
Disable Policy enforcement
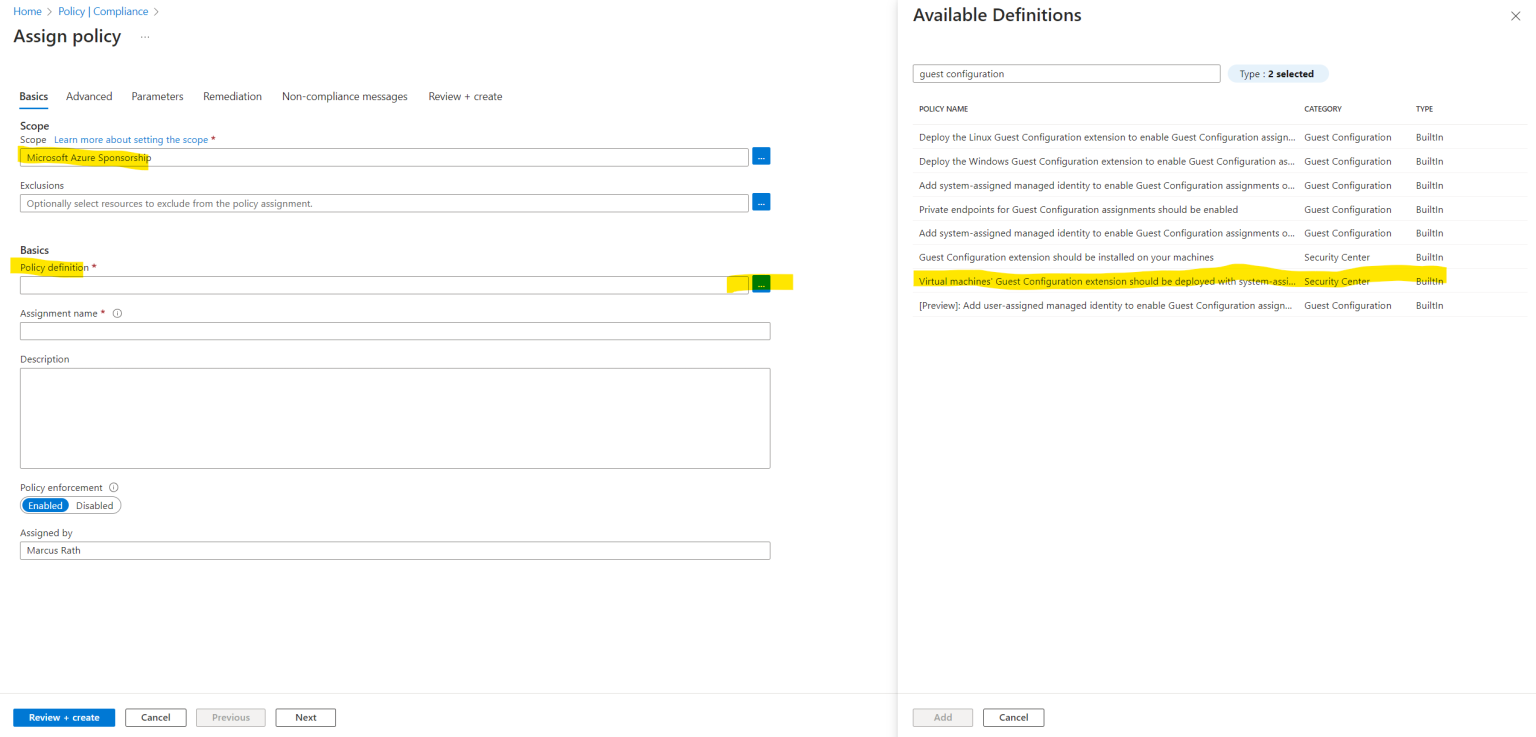coord(95,505)
